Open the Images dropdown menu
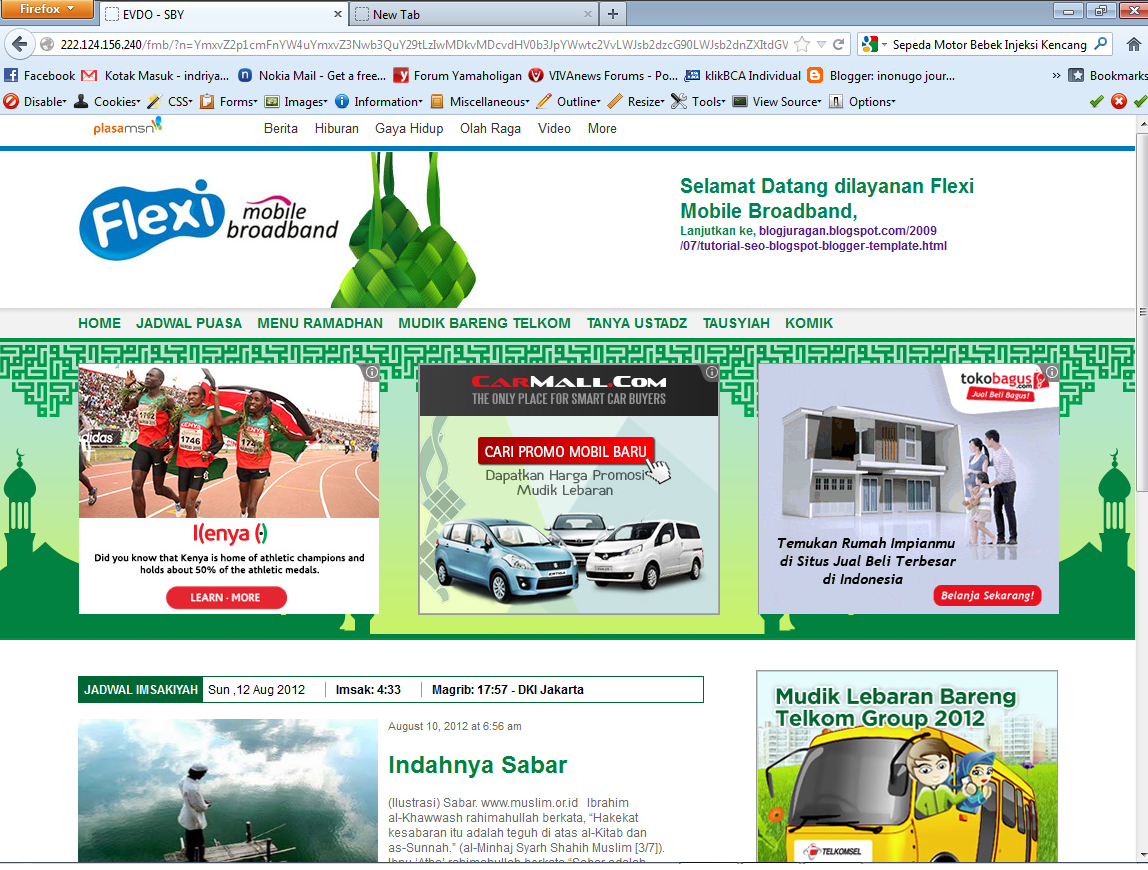This screenshot has width=1148, height=870. click(296, 102)
